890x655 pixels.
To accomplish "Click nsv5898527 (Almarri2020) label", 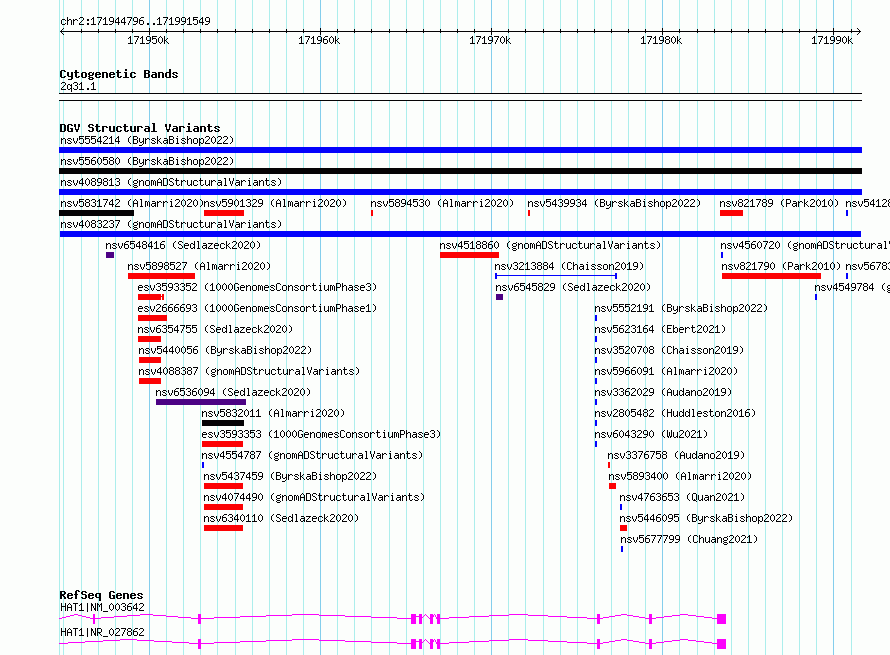I will [x=199, y=266].
